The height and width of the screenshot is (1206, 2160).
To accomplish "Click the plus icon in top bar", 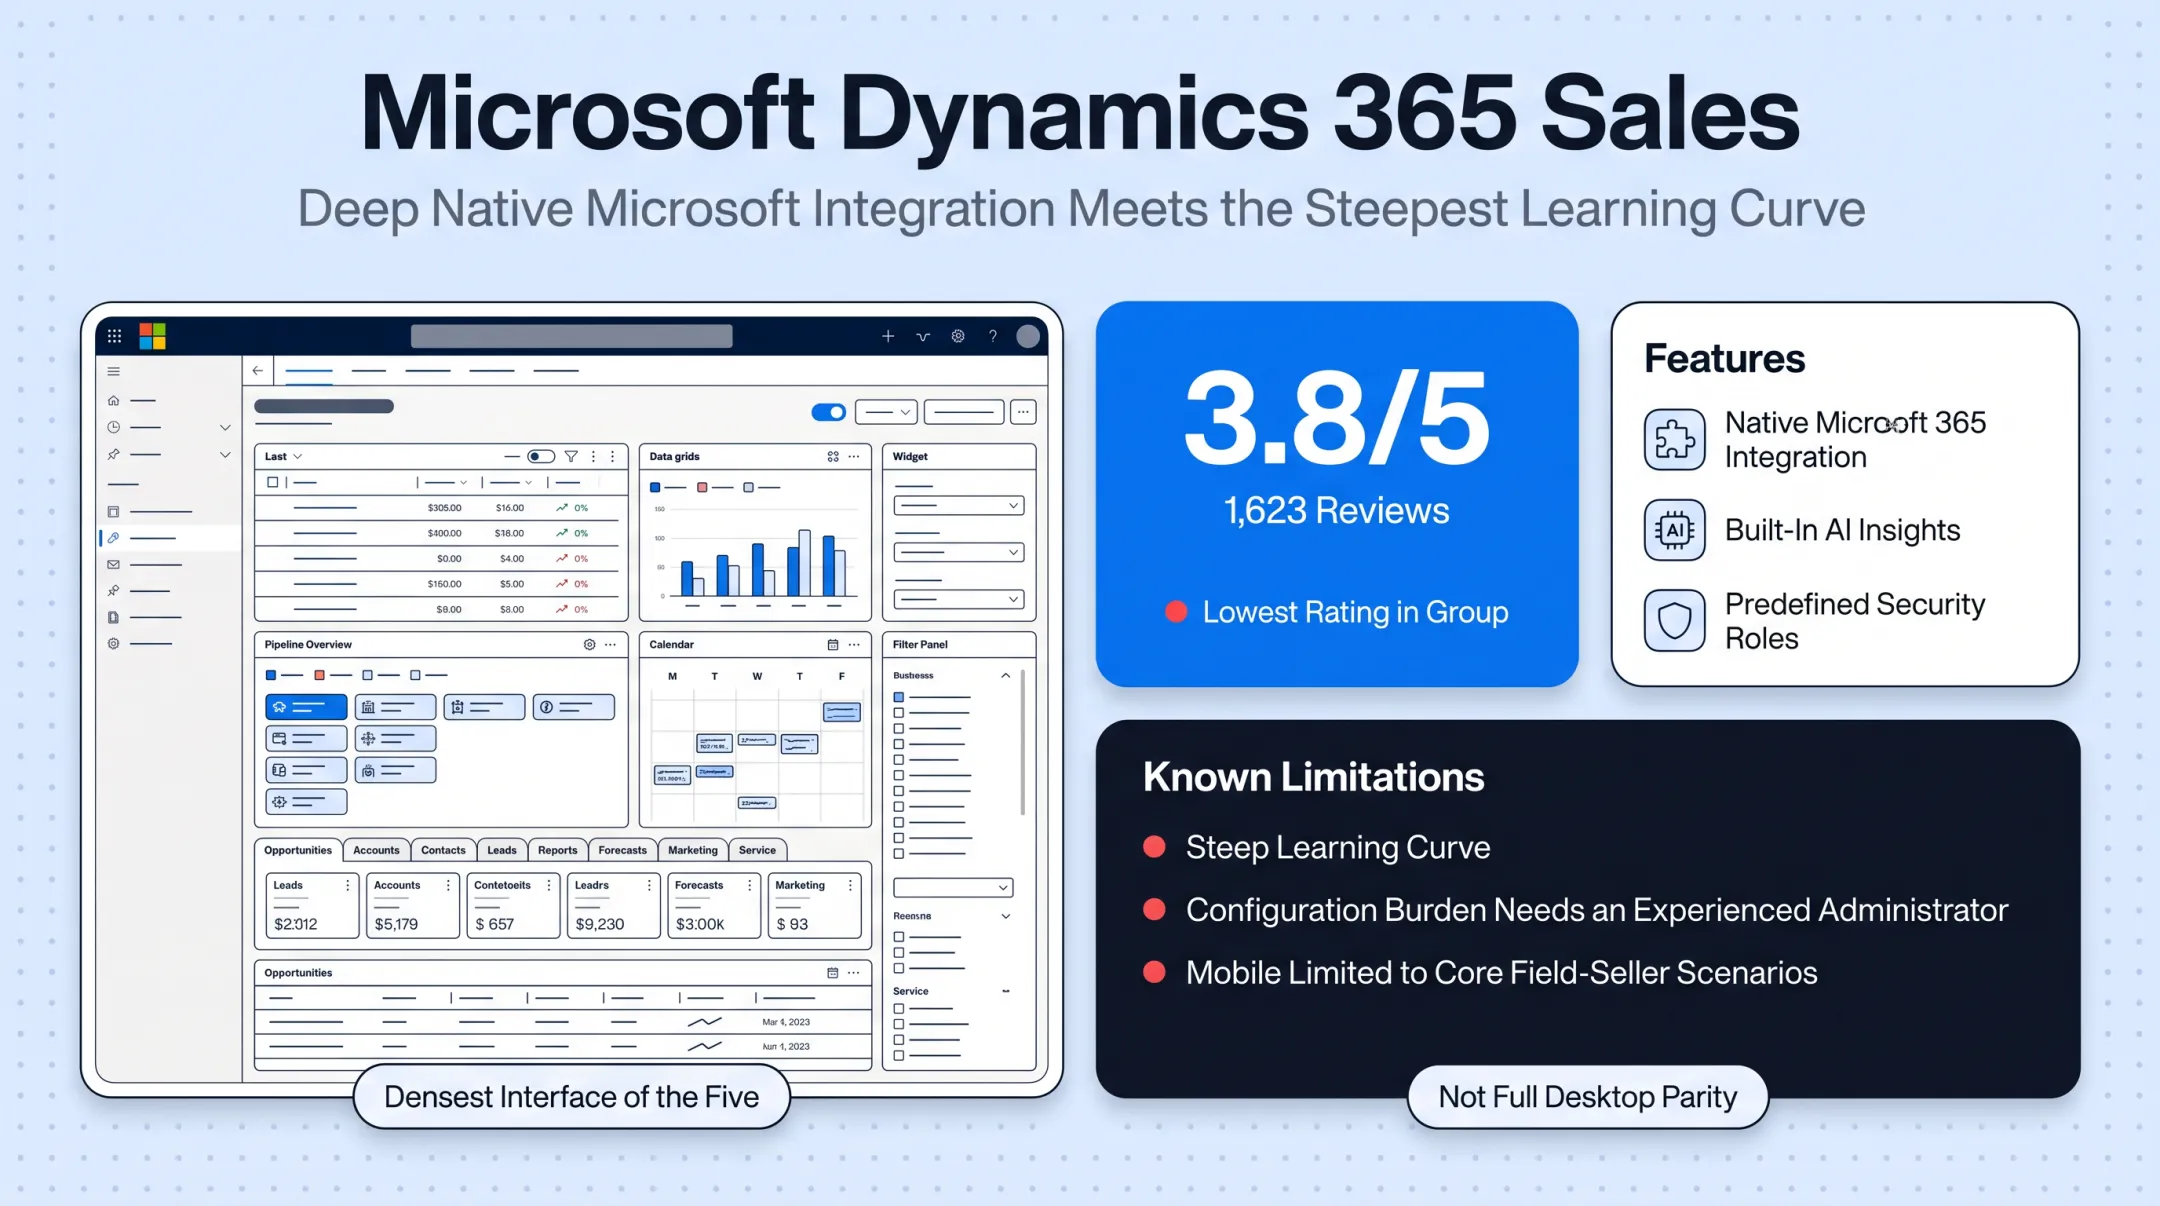I will (x=888, y=336).
